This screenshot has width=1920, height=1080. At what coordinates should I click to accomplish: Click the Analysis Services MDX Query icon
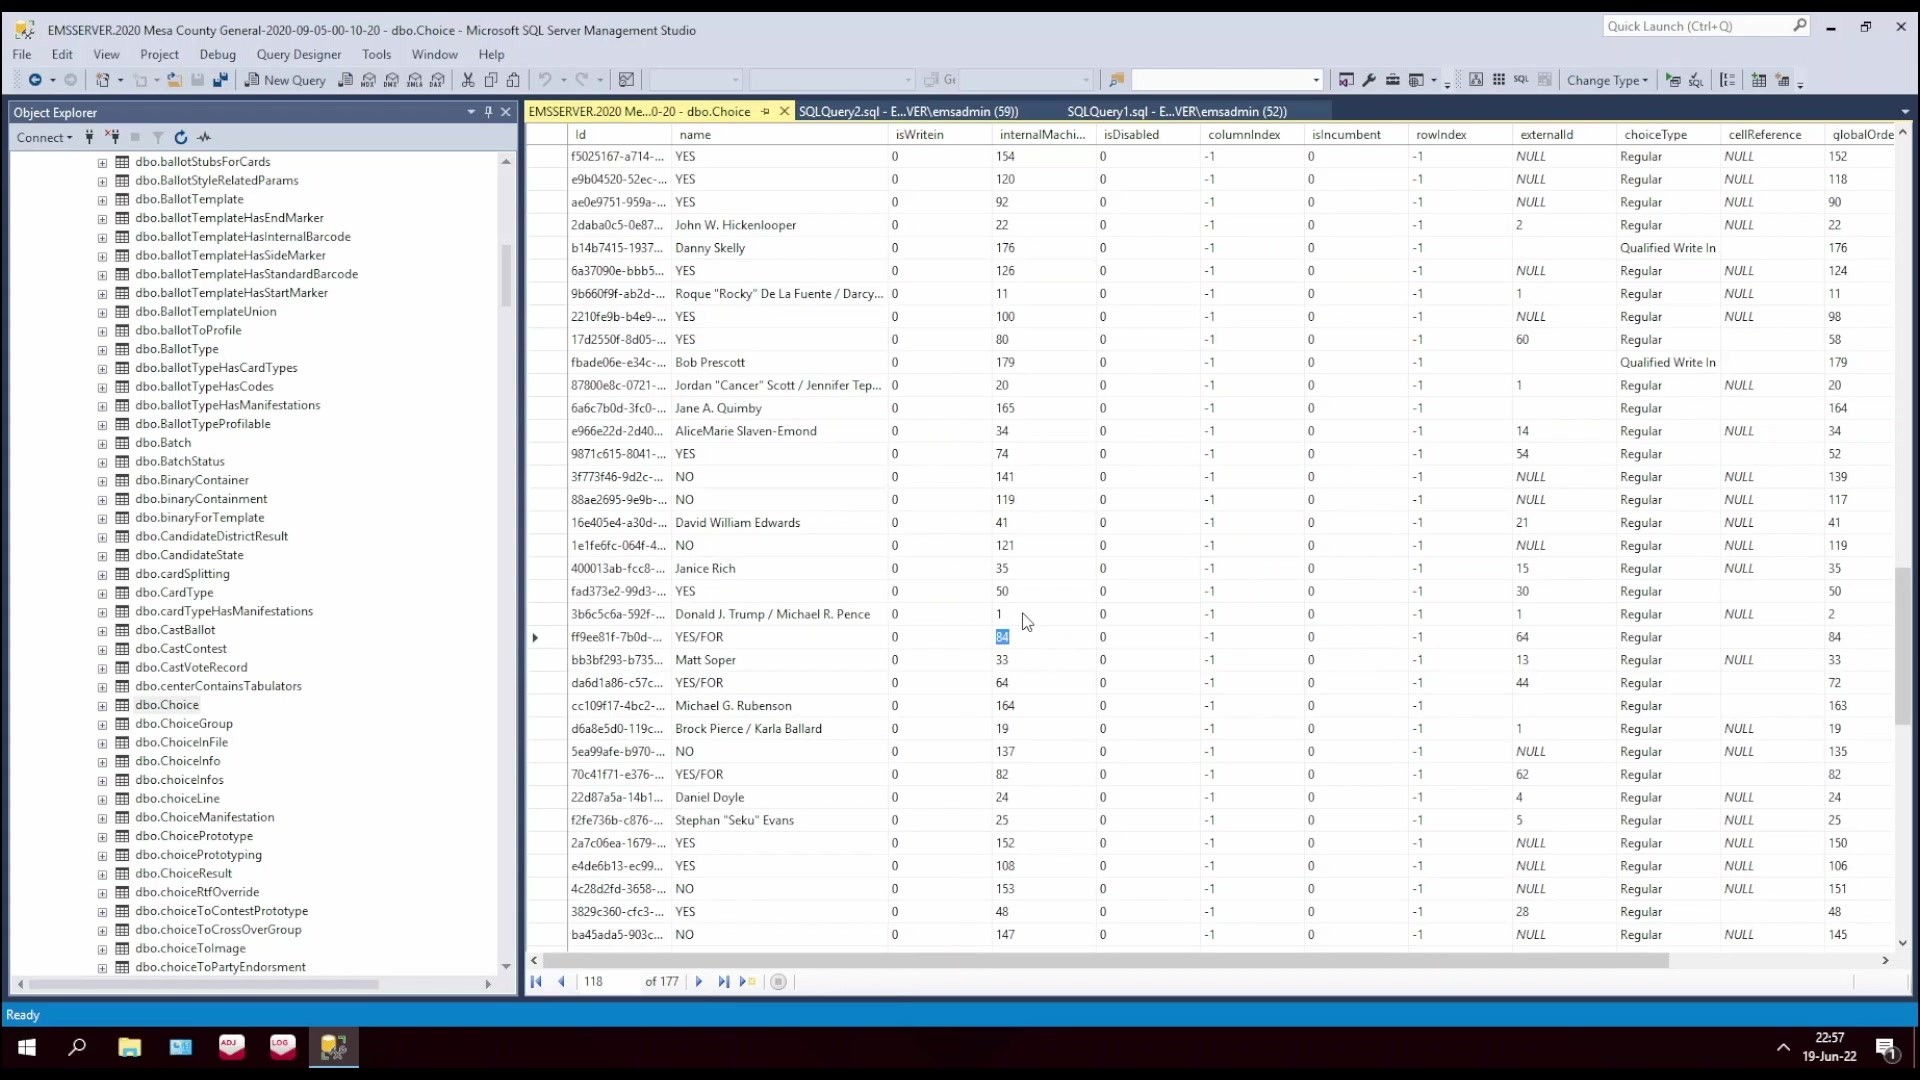click(369, 80)
